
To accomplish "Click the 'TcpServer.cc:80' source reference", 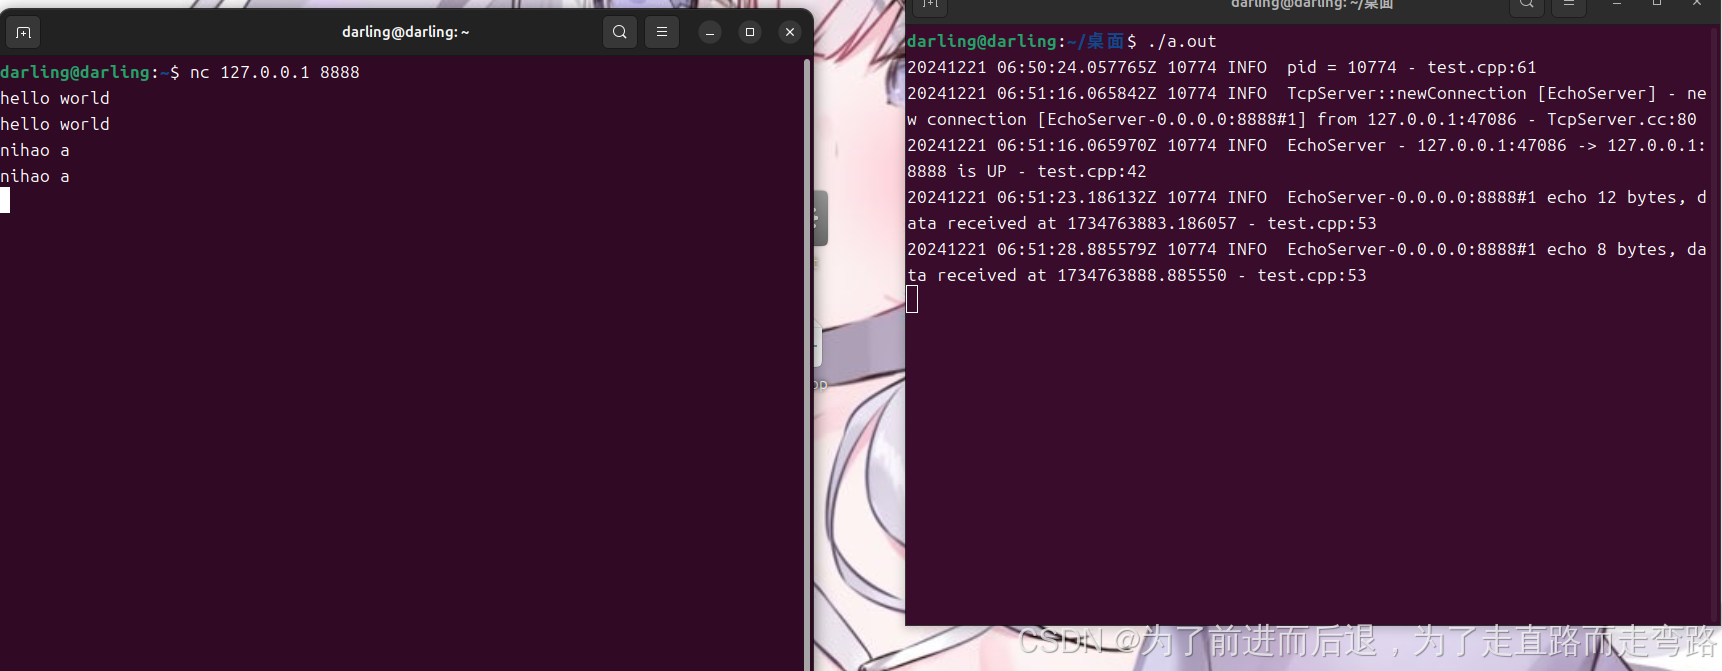I will click(x=1622, y=119).
